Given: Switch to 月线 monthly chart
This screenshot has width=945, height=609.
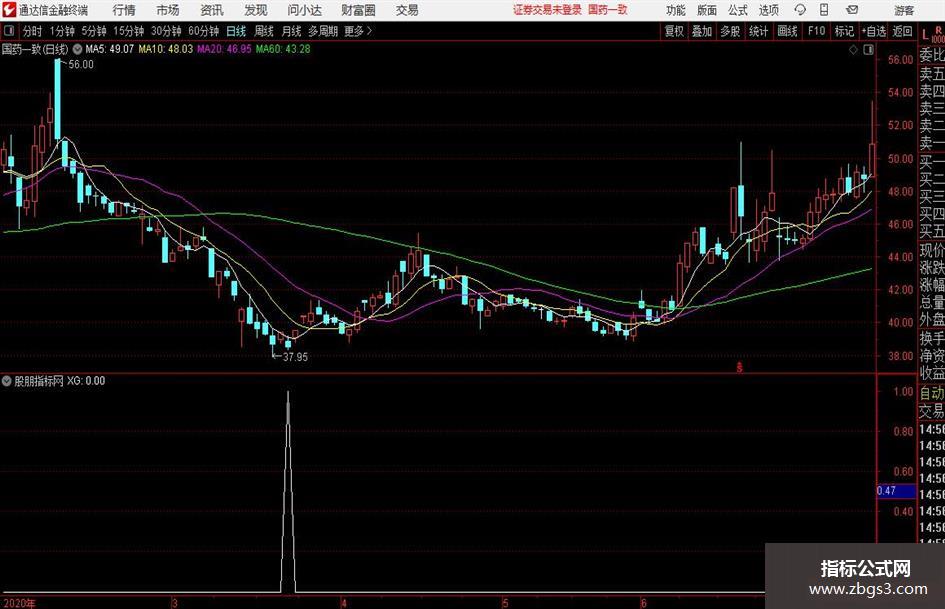Looking at the screenshot, I should (x=292, y=31).
